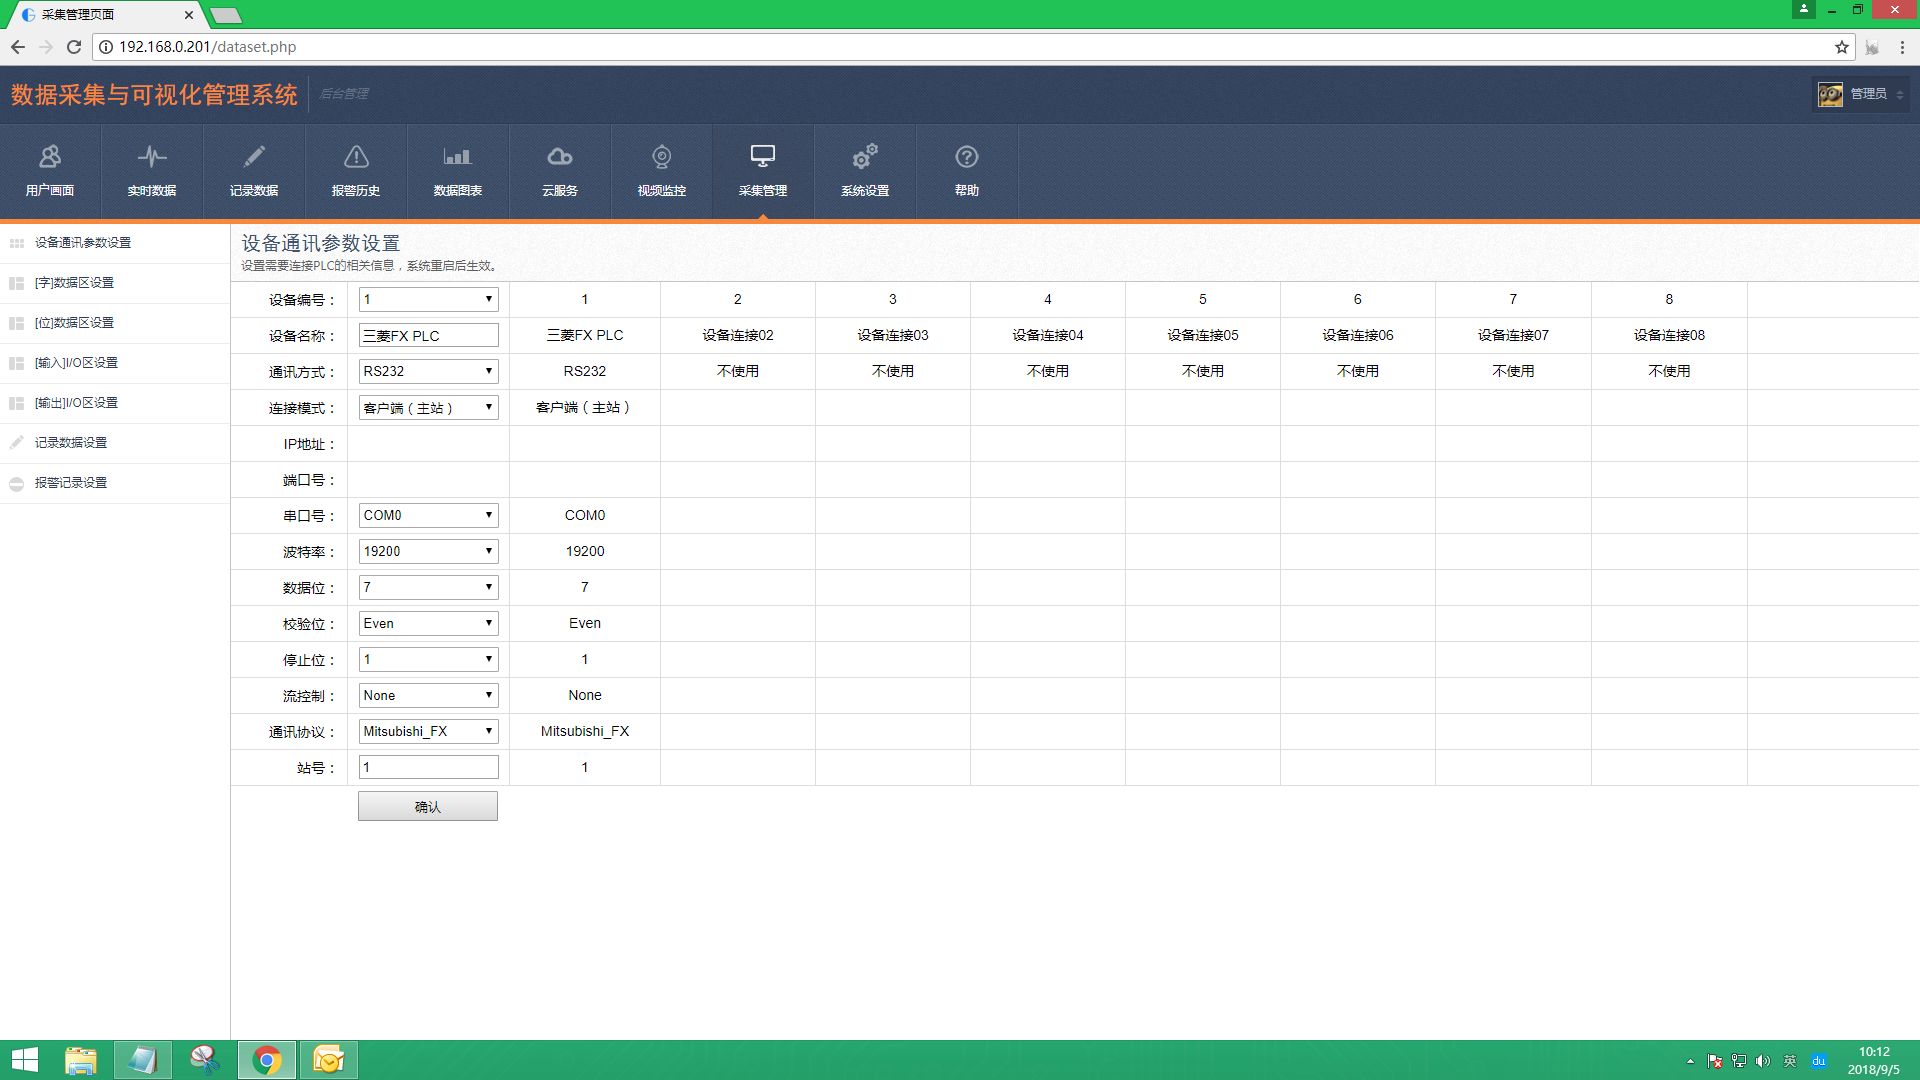The width and height of the screenshot is (1920, 1080).
Task: Select 报警记录设置 in the sidebar
Action: 71,483
